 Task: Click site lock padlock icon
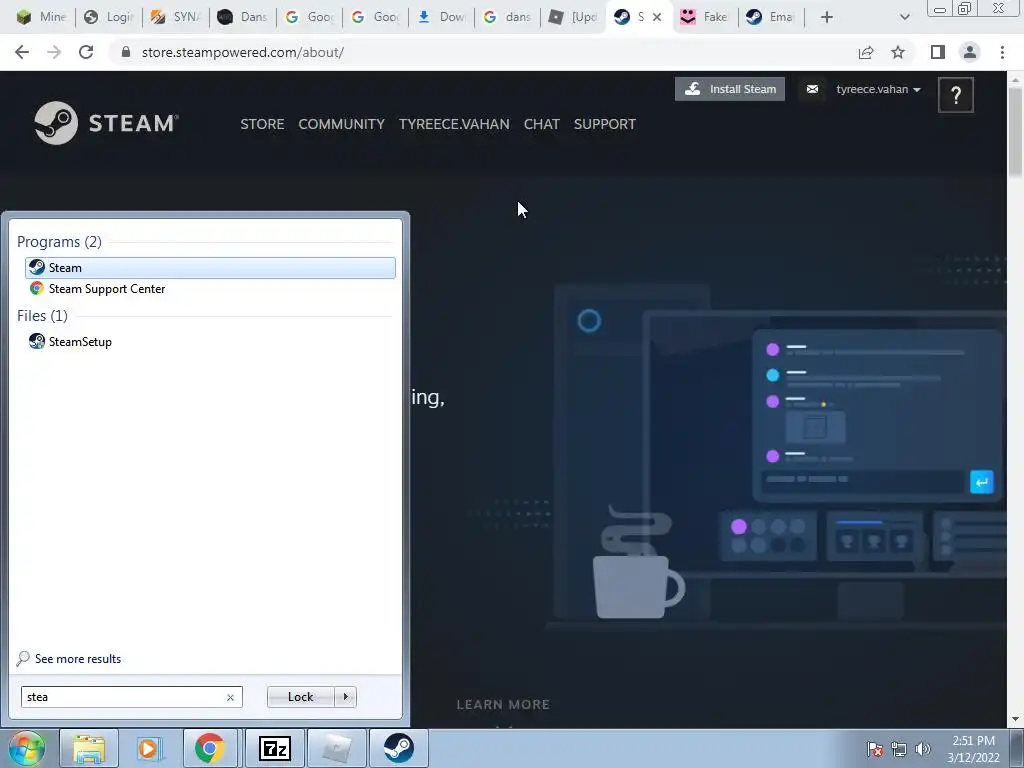126,52
